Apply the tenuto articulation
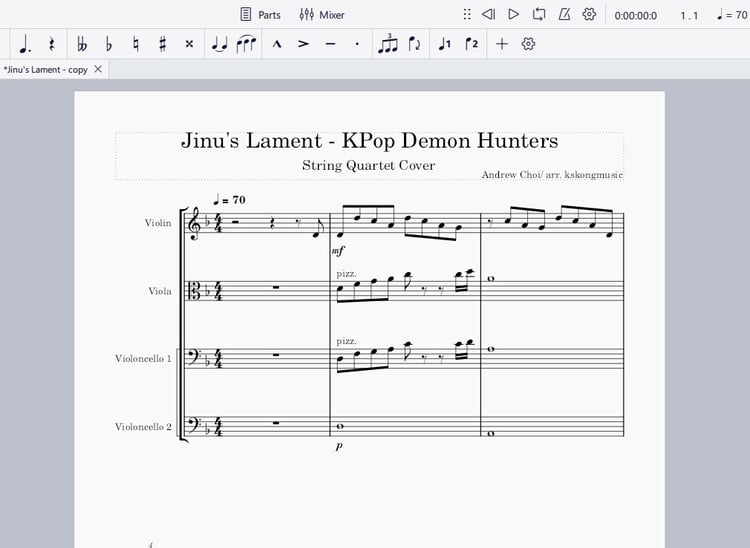Viewport: 750px width, 548px height. (x=330, y=44)
